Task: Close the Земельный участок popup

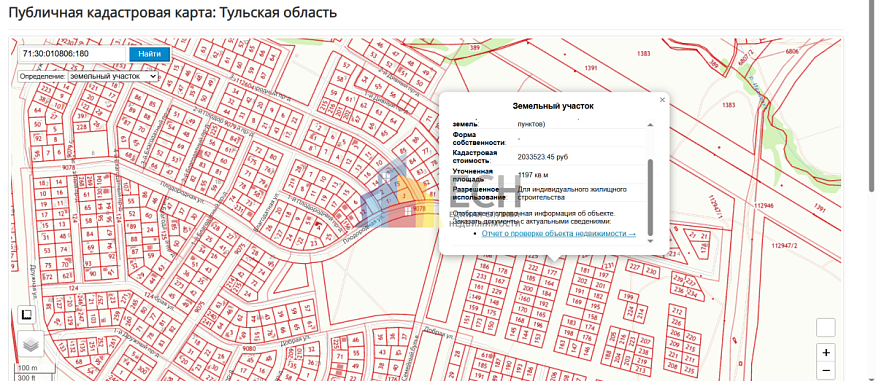Action: [662, 100]
